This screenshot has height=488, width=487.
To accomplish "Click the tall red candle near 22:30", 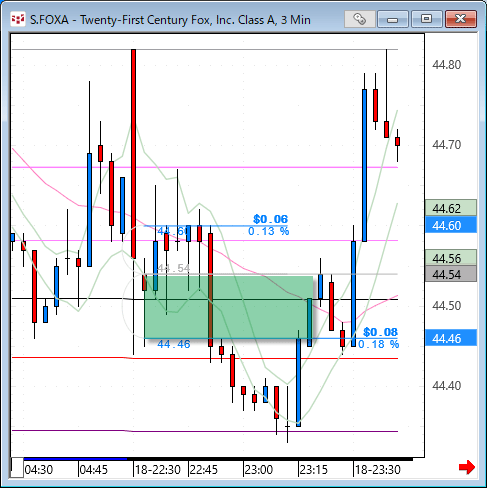I will click(133, 154).
